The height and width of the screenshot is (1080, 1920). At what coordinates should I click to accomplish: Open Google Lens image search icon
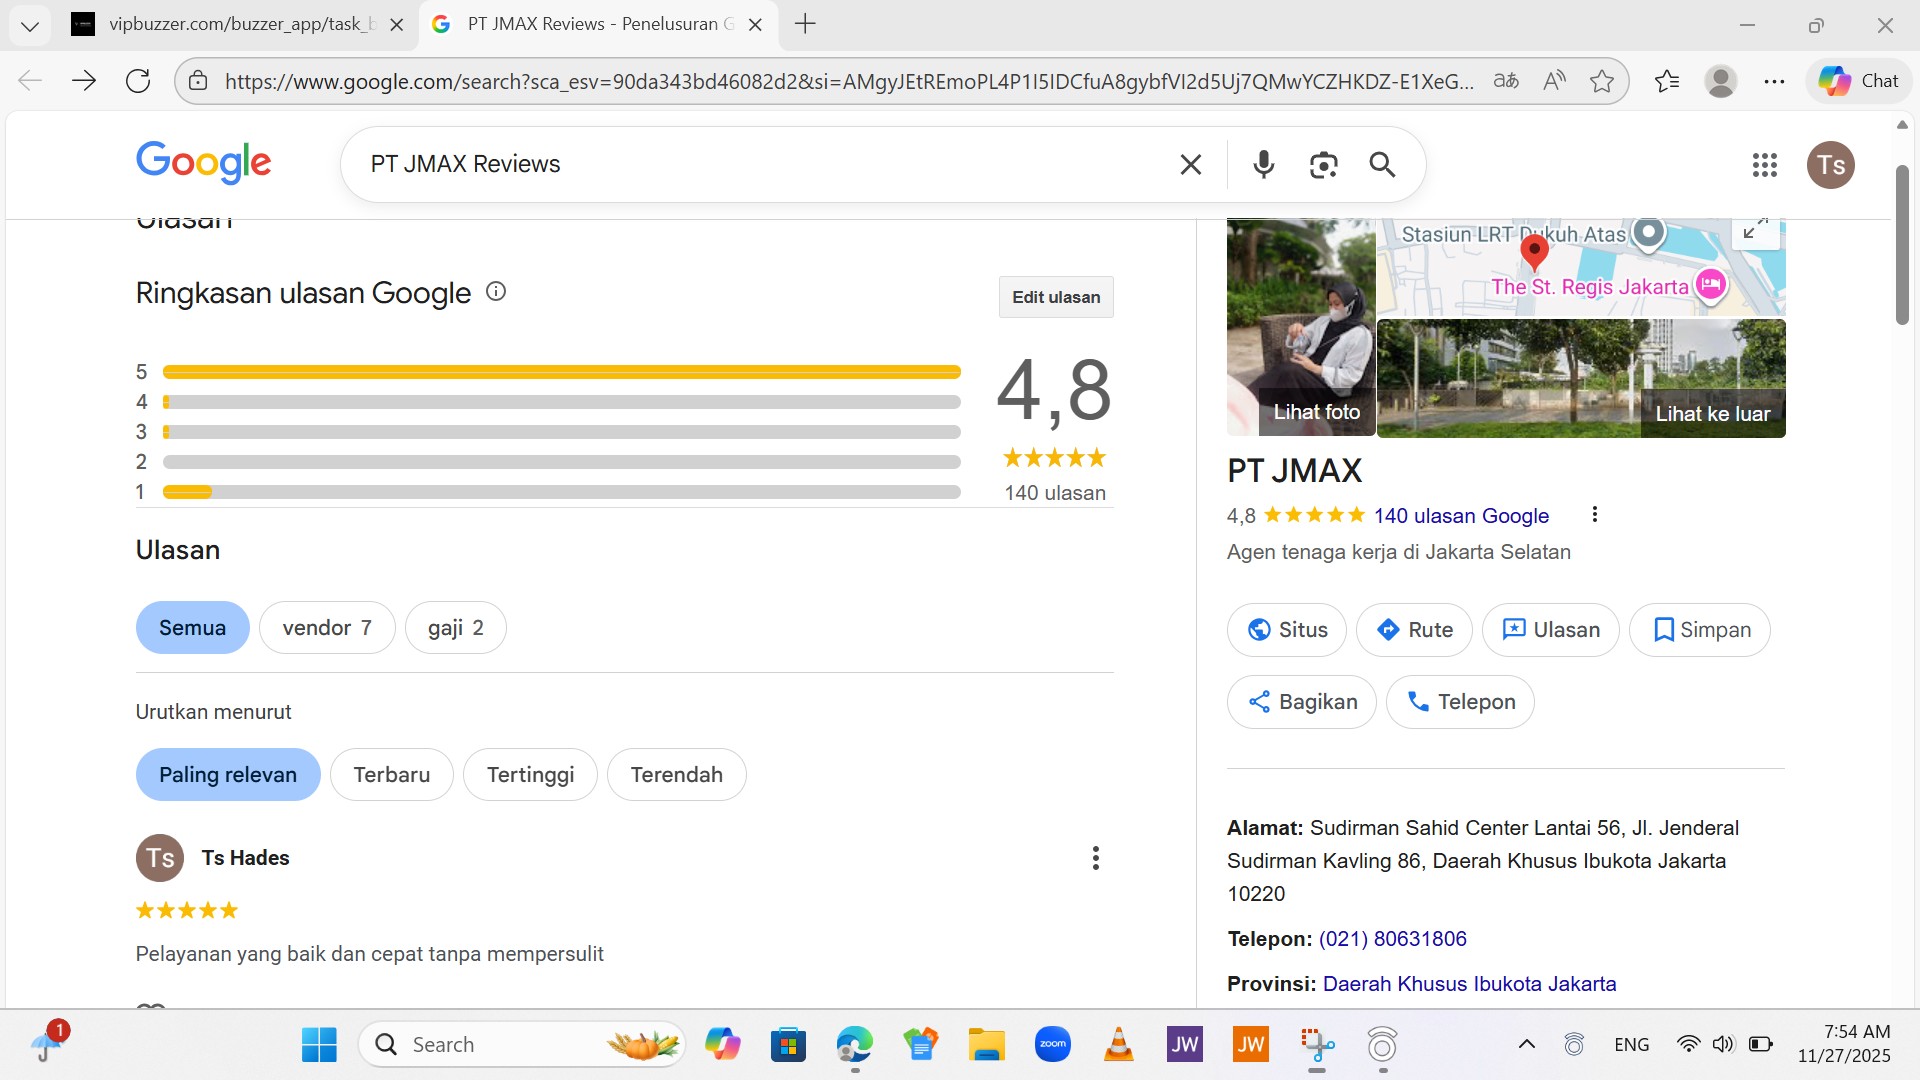[x=1323, y=165]
